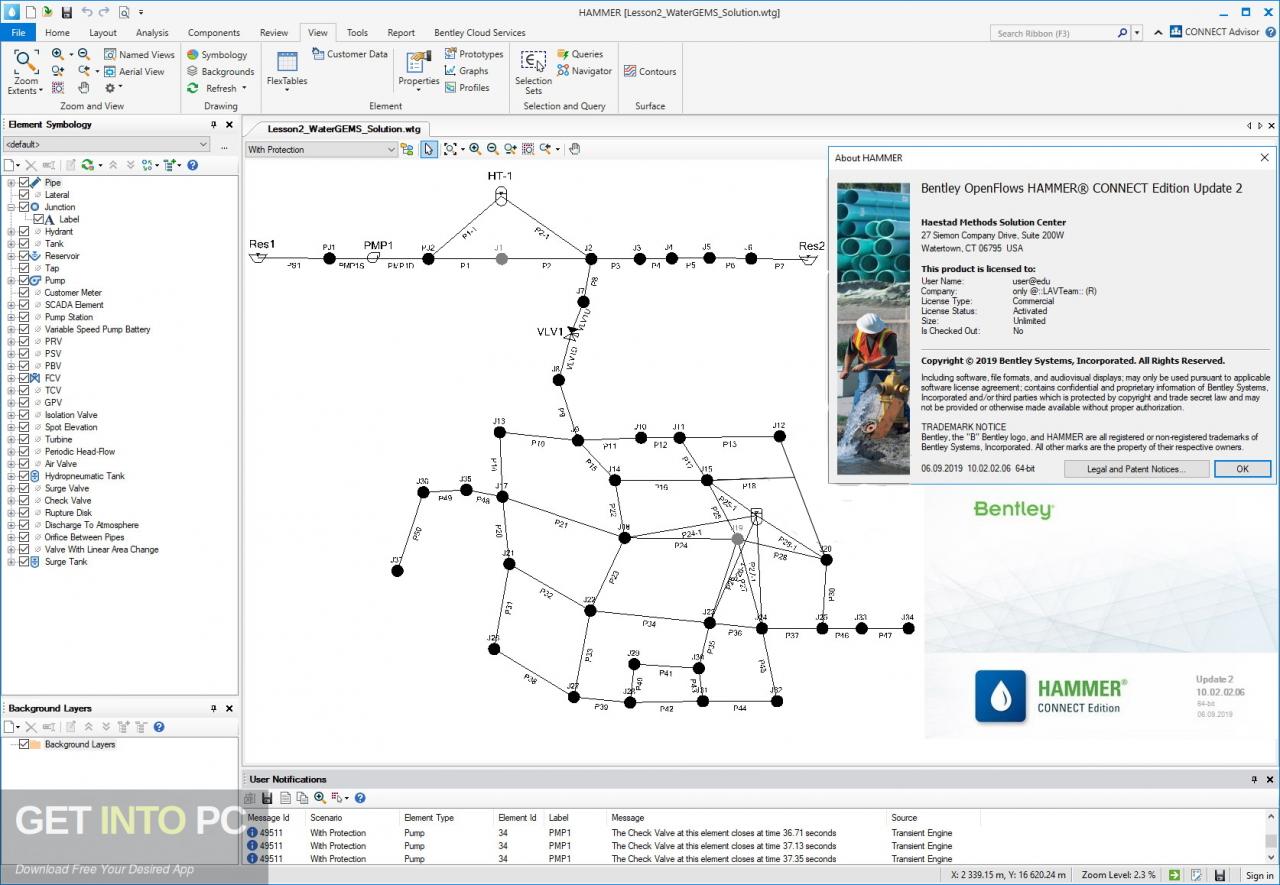Click the Sign in button
The image size is (1280, 885).
coord(1259,875)
